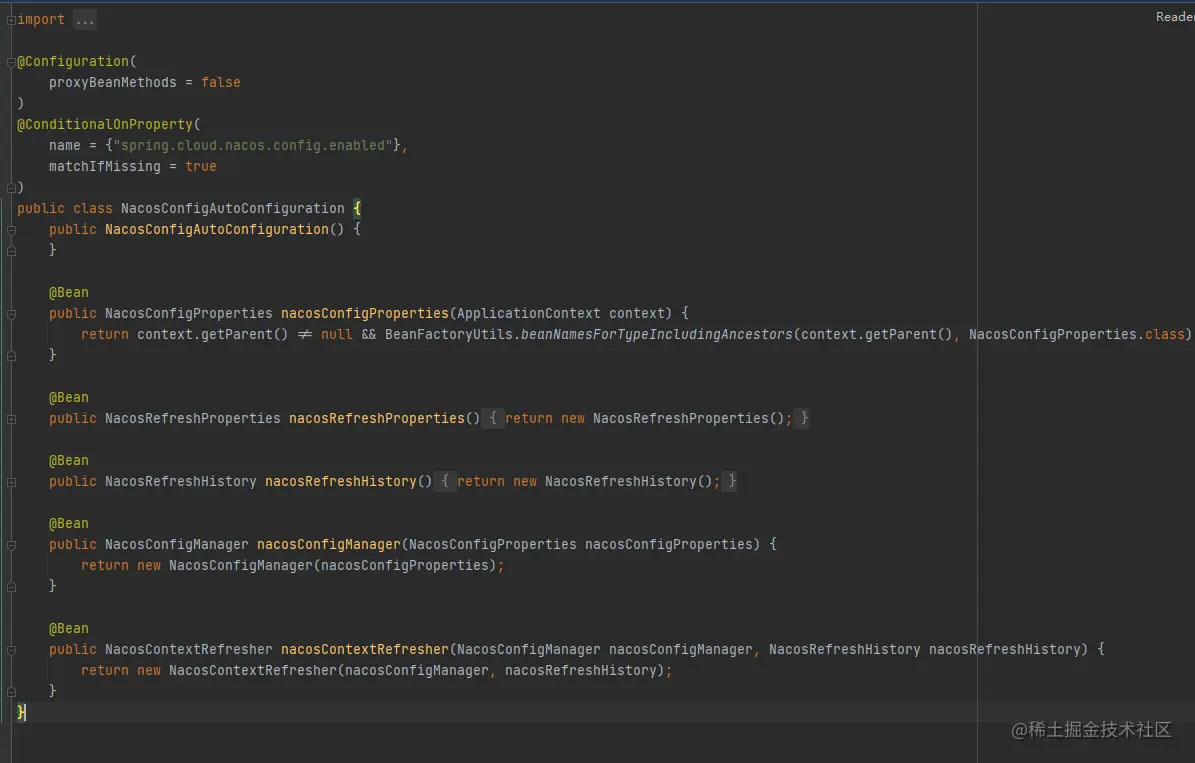This screenshot has width=1195, height=763.
Task: Collapse the nacosContextRefresher method fold marker
Action: pos(11,650)
